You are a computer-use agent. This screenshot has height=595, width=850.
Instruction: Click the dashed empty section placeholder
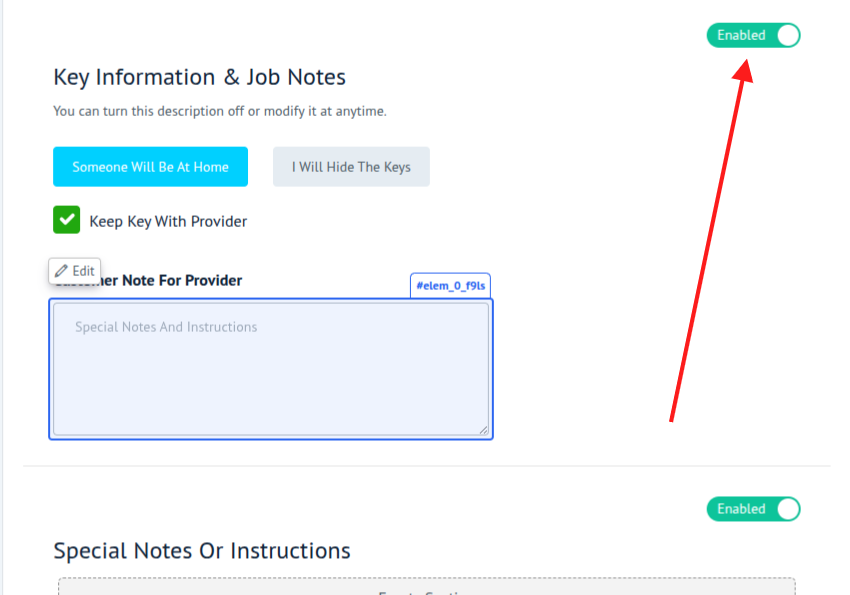tap(426, 587)
